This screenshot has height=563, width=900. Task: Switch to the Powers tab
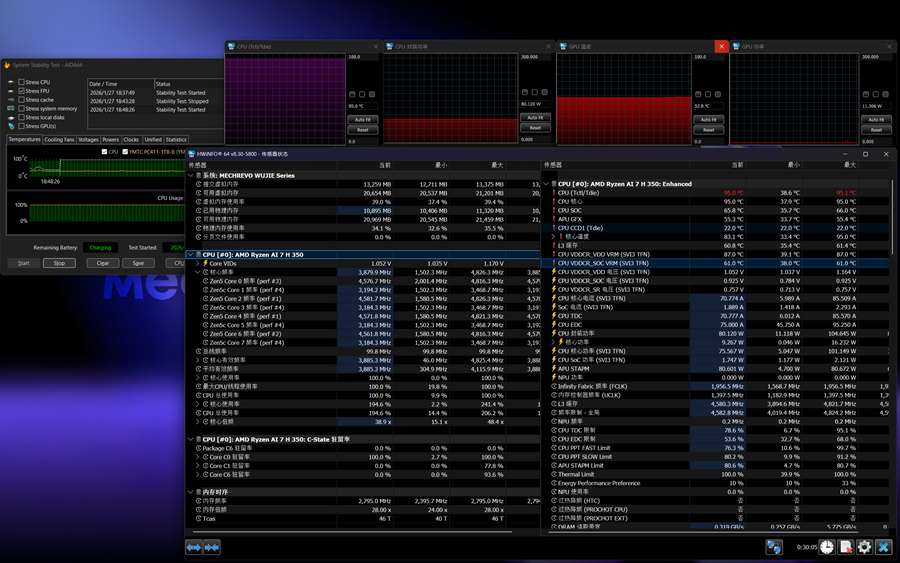(111, 139)
